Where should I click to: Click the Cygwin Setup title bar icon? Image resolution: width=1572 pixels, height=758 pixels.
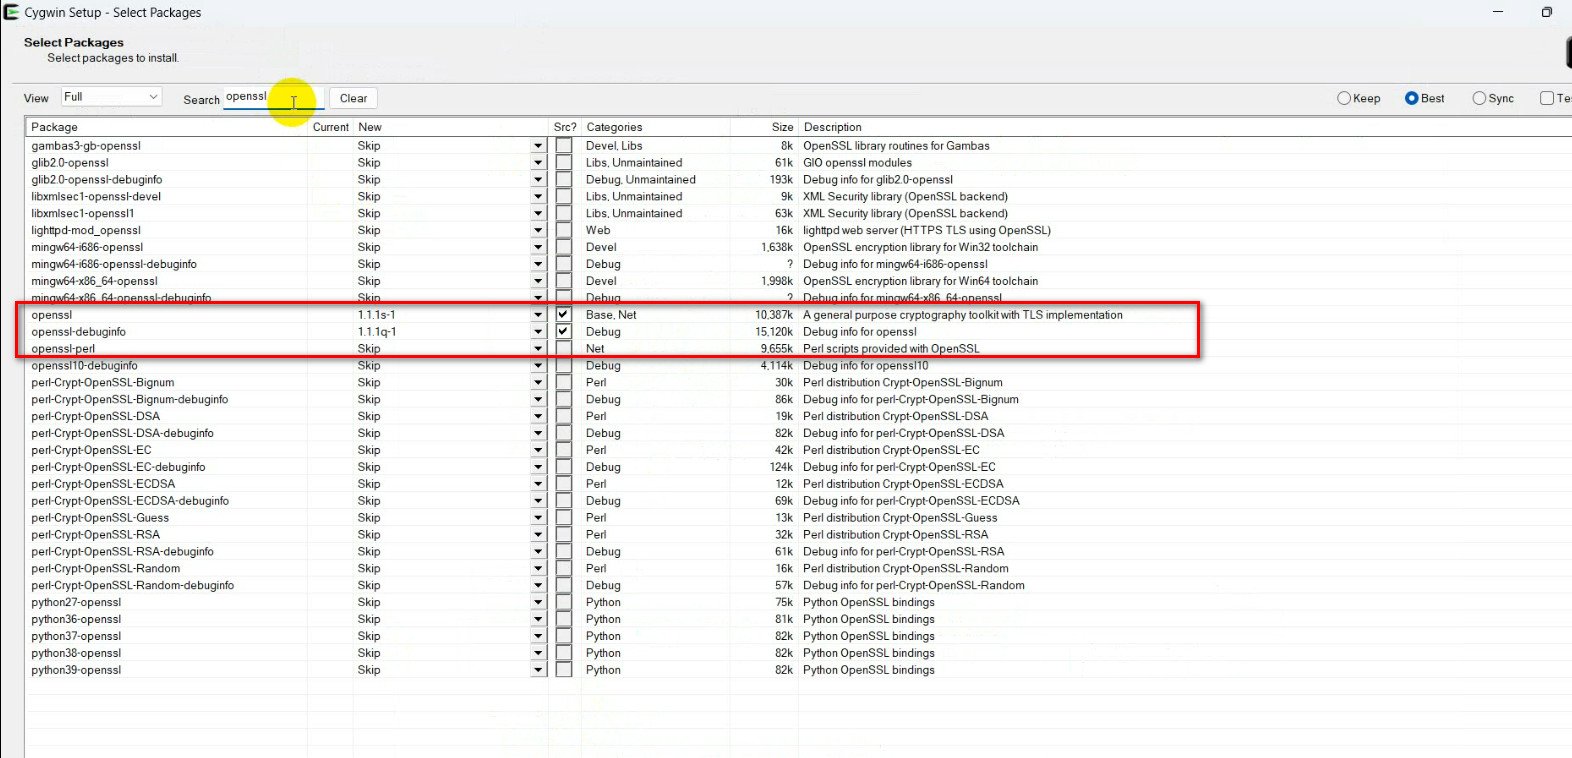[12, 12]
